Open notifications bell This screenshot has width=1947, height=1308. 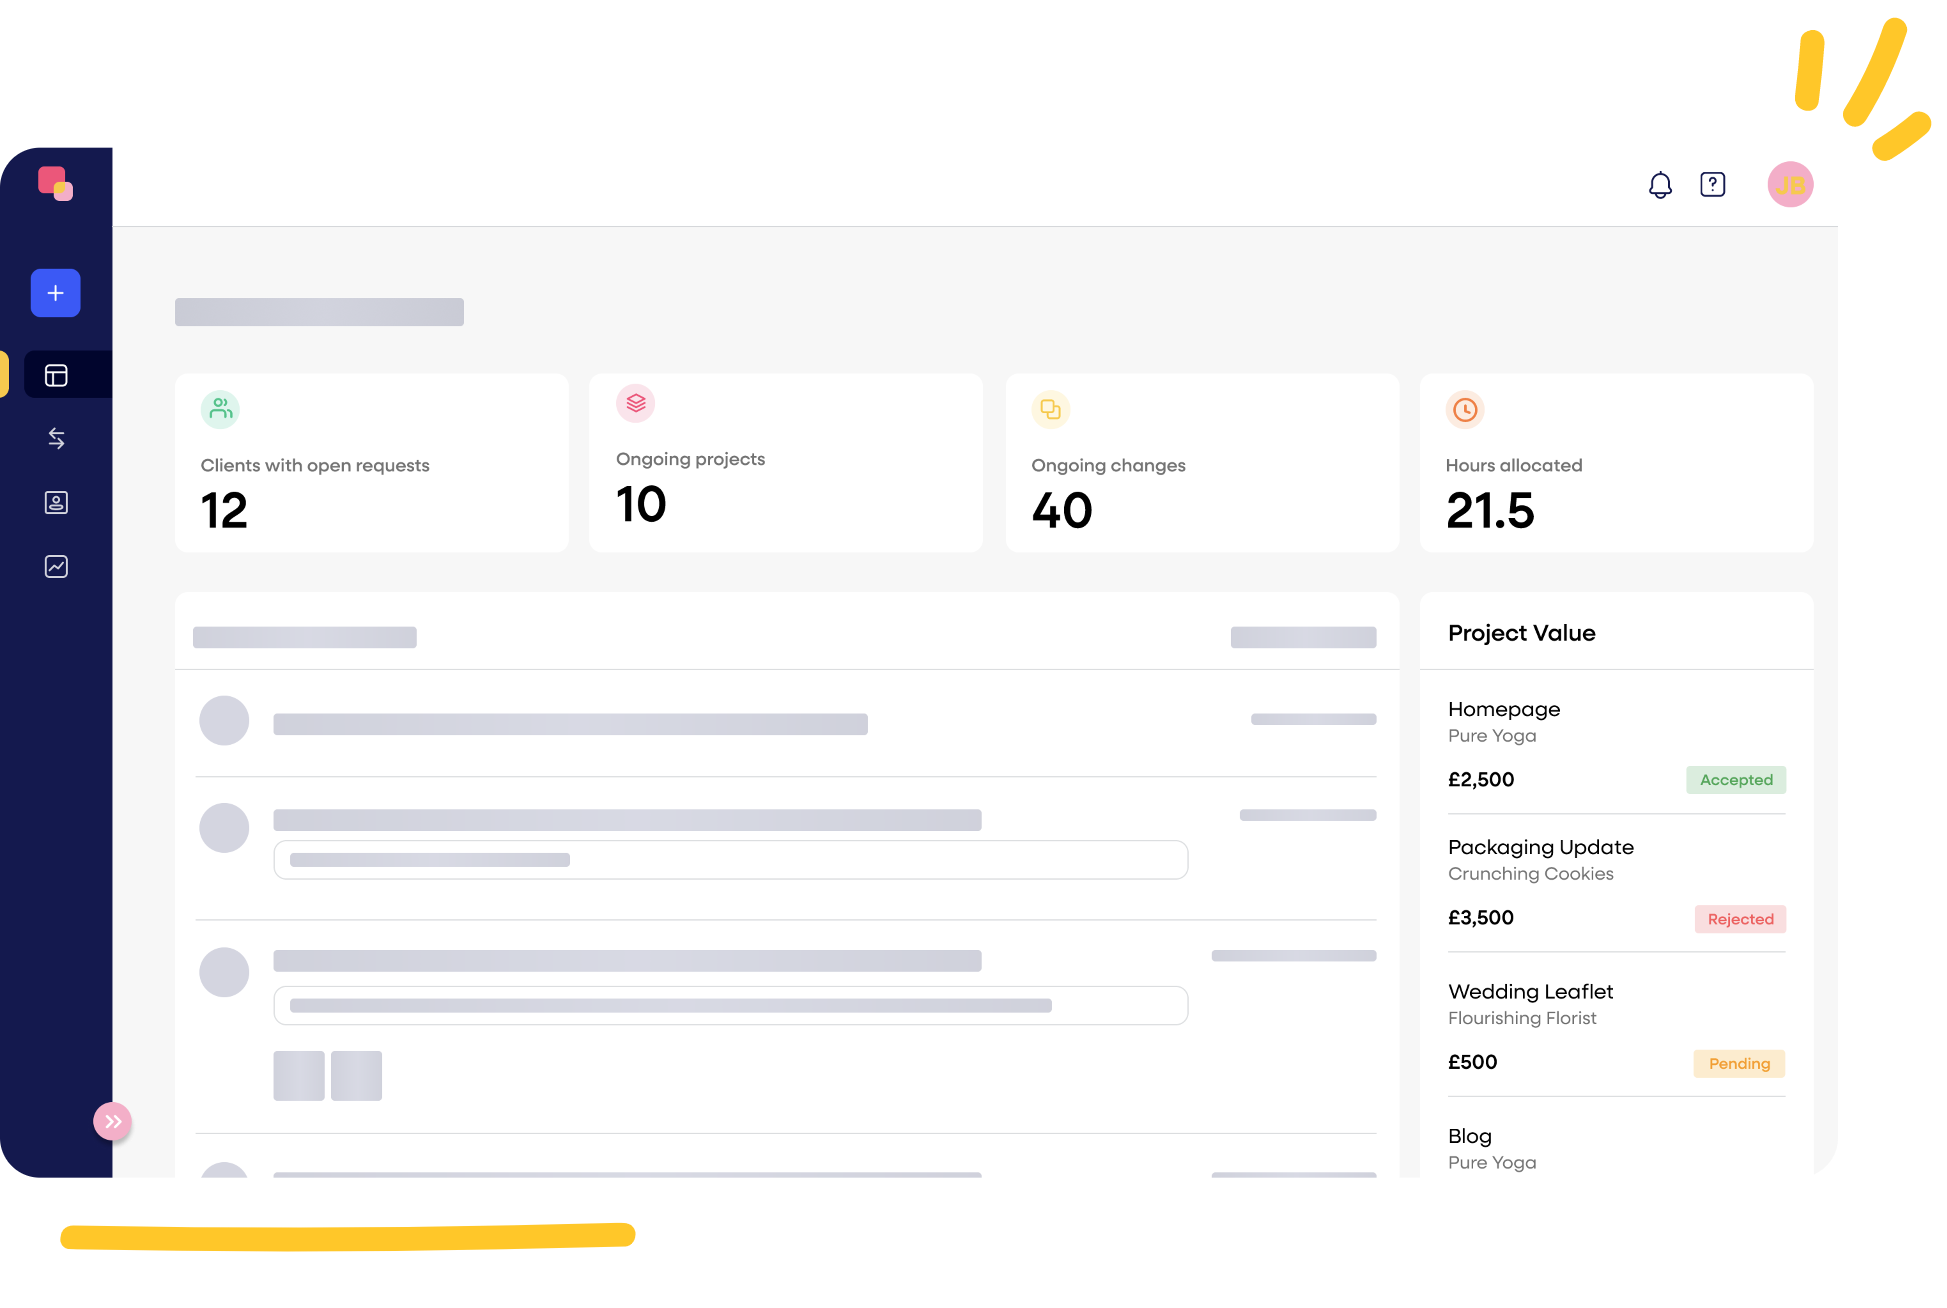pos(1660,185)
